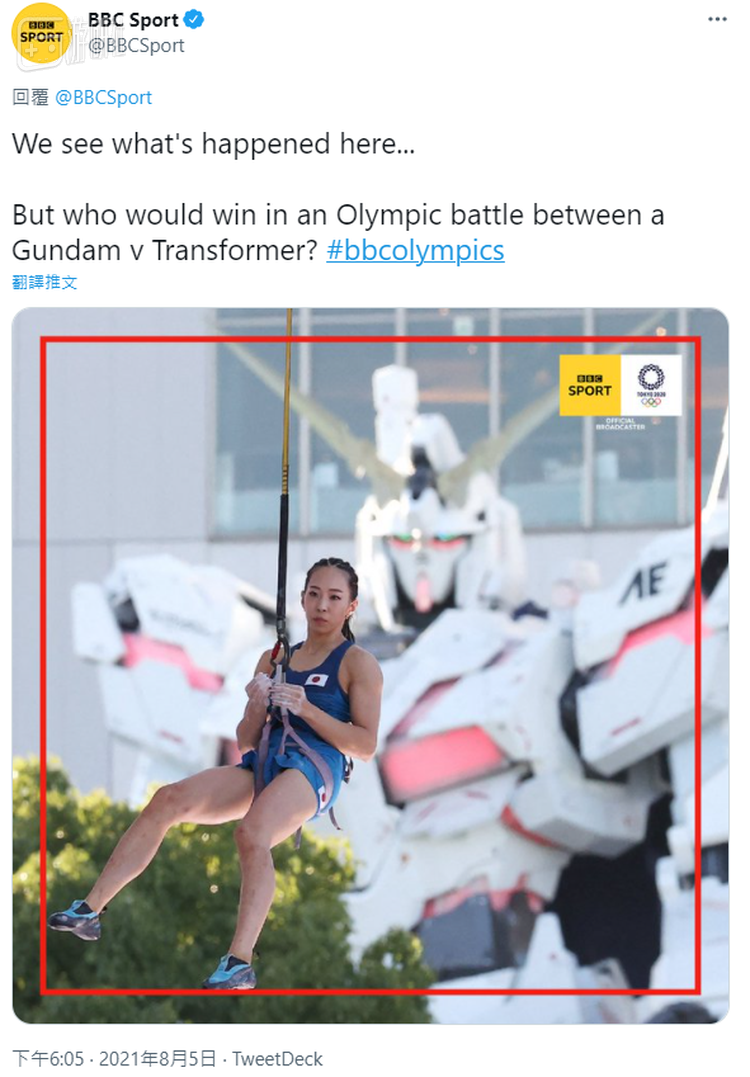Click the 翻譯推文 translate tweet link
The image size is (750, 1077).
[x=45, y=282]
